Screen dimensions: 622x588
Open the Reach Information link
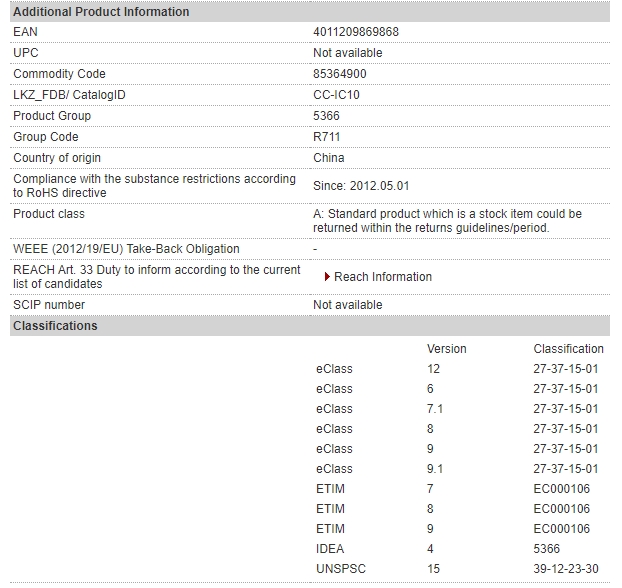click(383, 277)
